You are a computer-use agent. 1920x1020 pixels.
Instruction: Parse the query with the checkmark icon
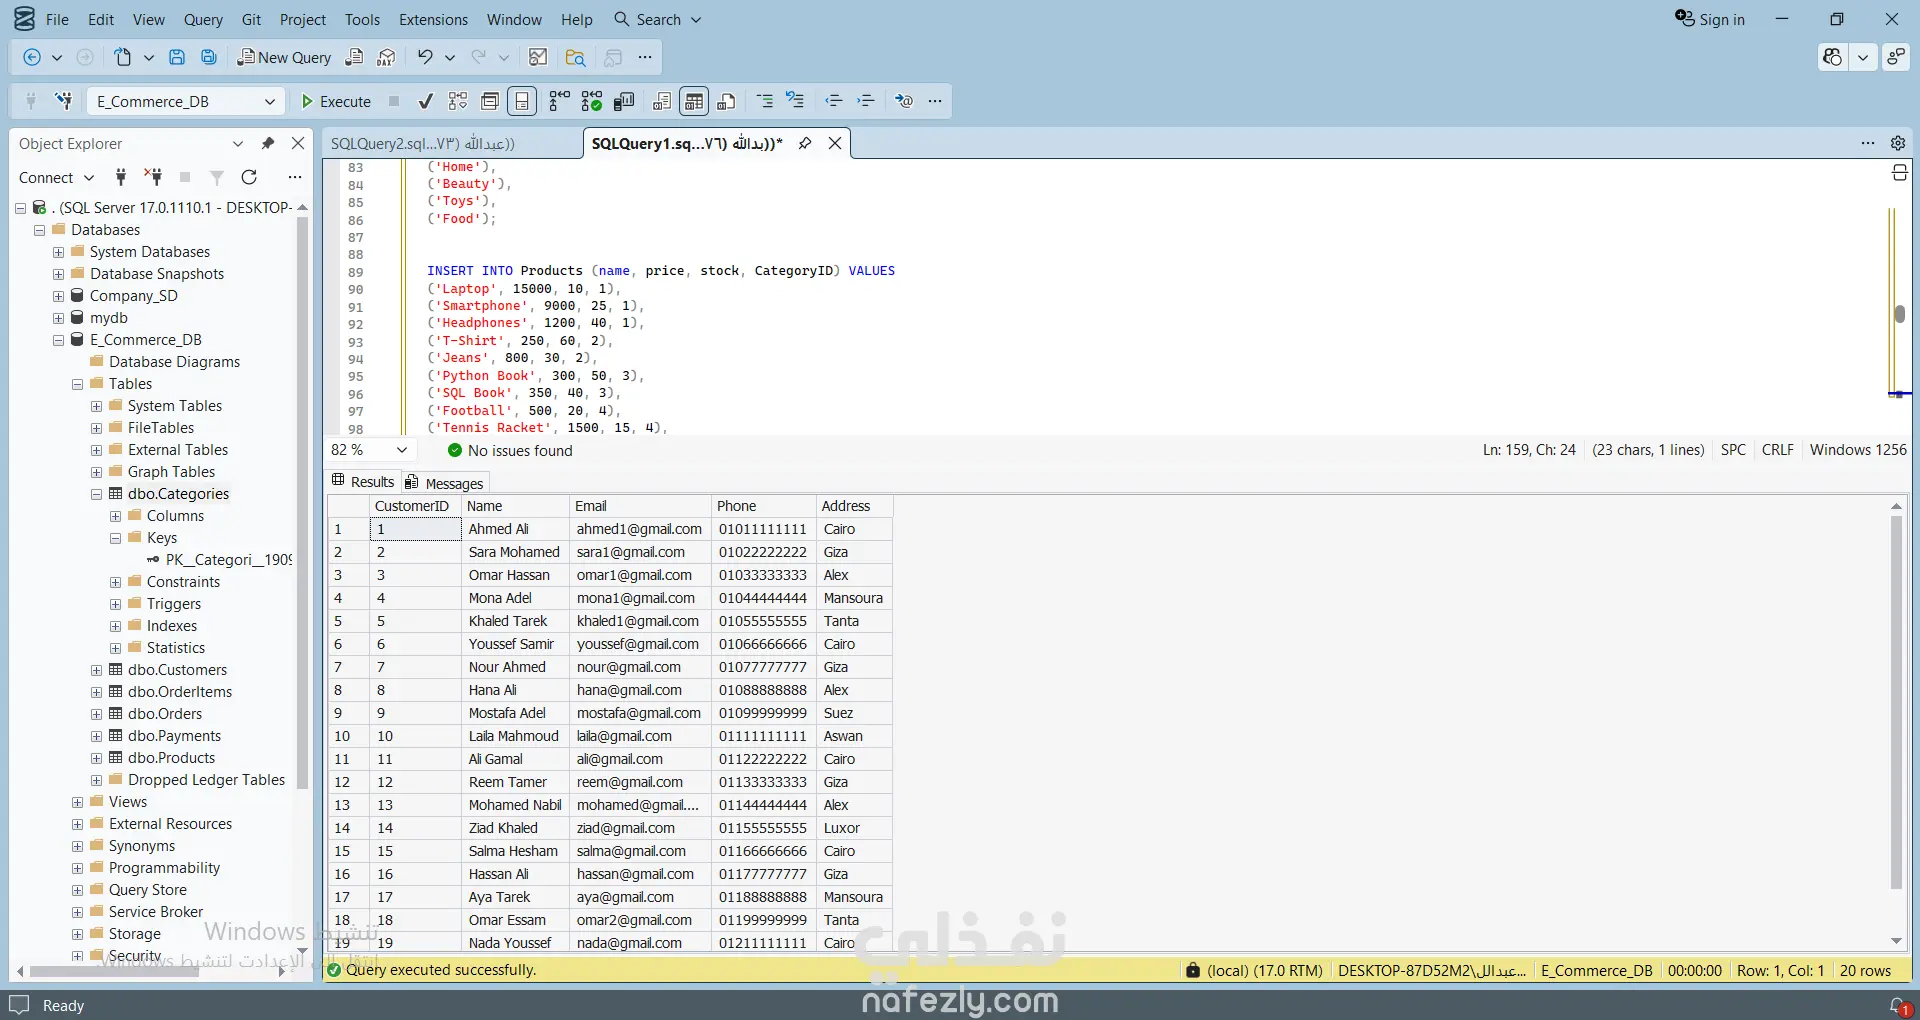click(x=425, y=101)
